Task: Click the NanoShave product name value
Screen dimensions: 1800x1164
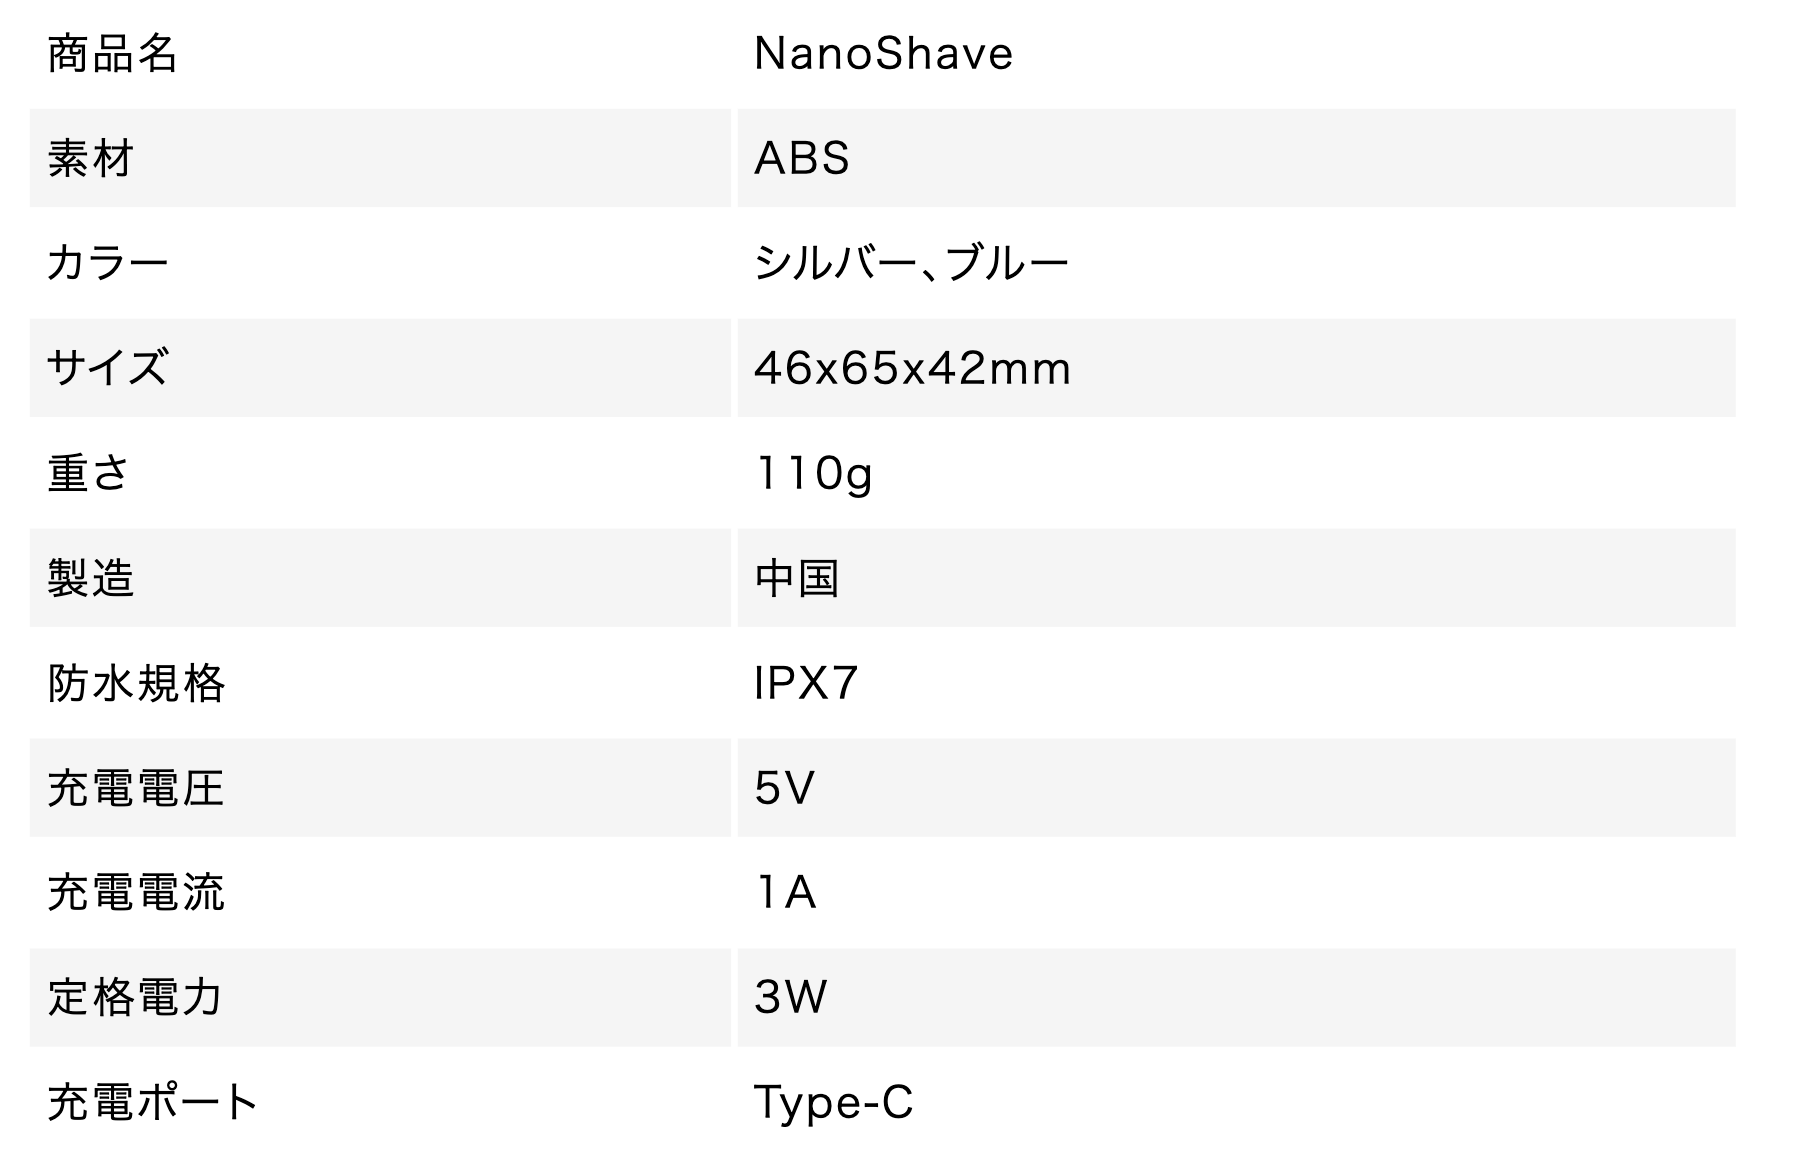Action: (x=883, y=53)
